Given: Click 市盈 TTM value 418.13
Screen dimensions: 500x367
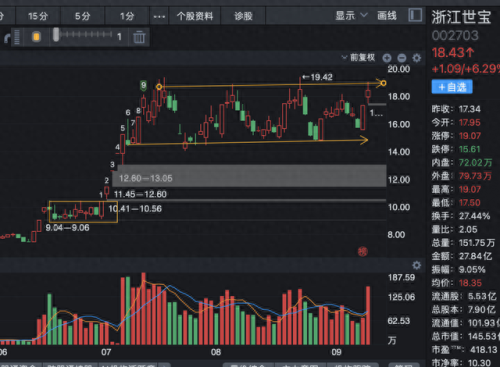Looking at the screenshot, I should click(x=484, y=350).
